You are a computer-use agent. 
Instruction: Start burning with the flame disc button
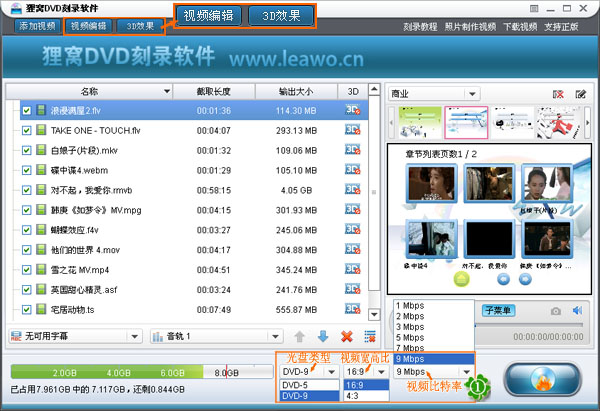[x=543, y=380]
